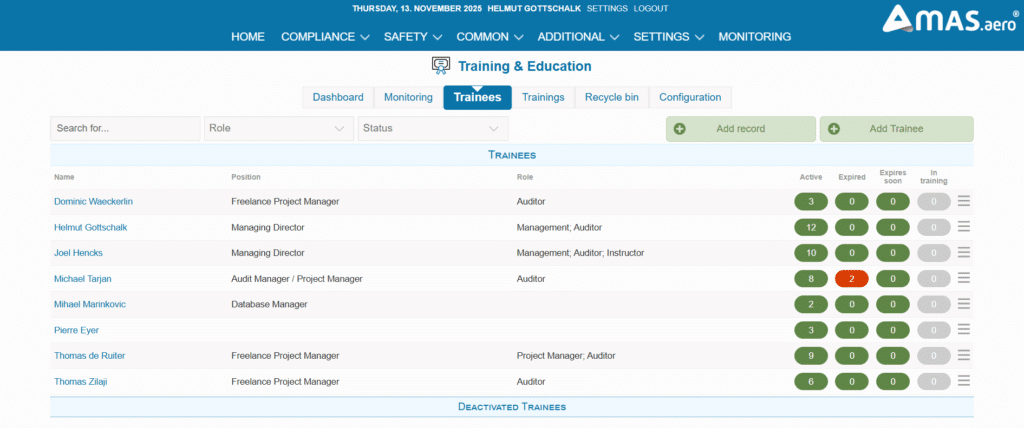This screenshot has width=1024, height=428.
Task: Switch to the Dashboard tab
Action: [338, 97]
